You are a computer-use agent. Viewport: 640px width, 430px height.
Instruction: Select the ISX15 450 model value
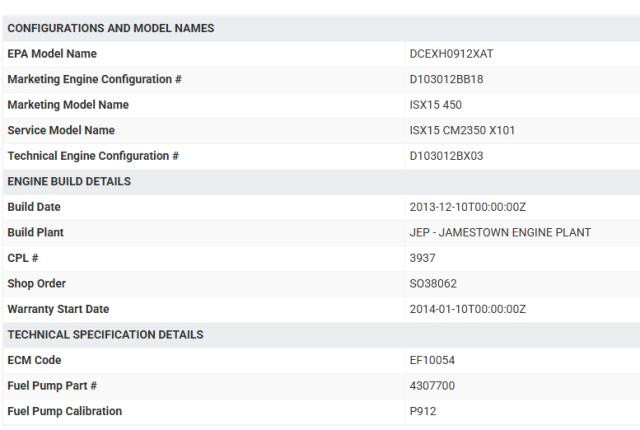436,105
